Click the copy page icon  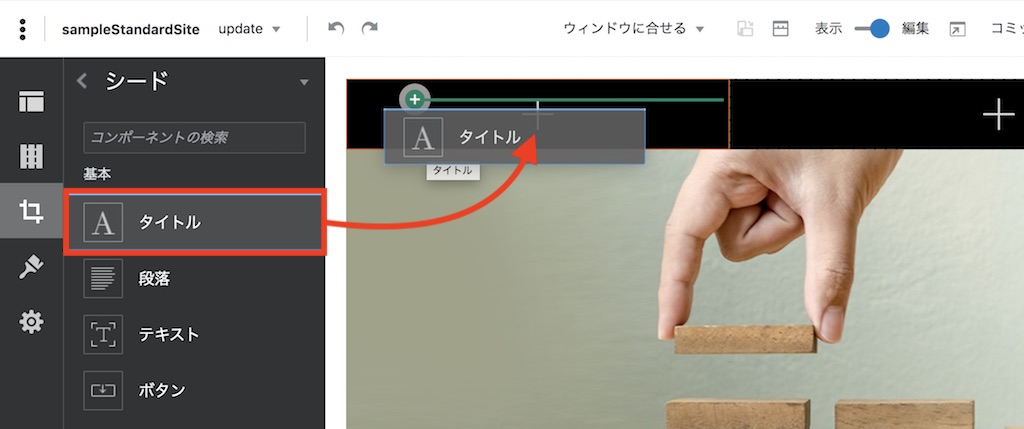[745, 29]
